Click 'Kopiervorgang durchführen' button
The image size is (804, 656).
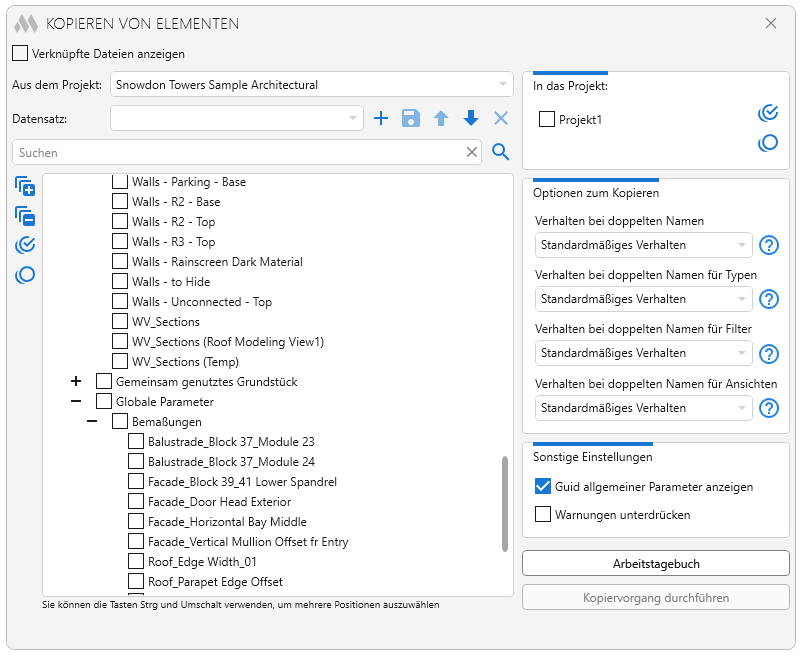coord(656,598)
